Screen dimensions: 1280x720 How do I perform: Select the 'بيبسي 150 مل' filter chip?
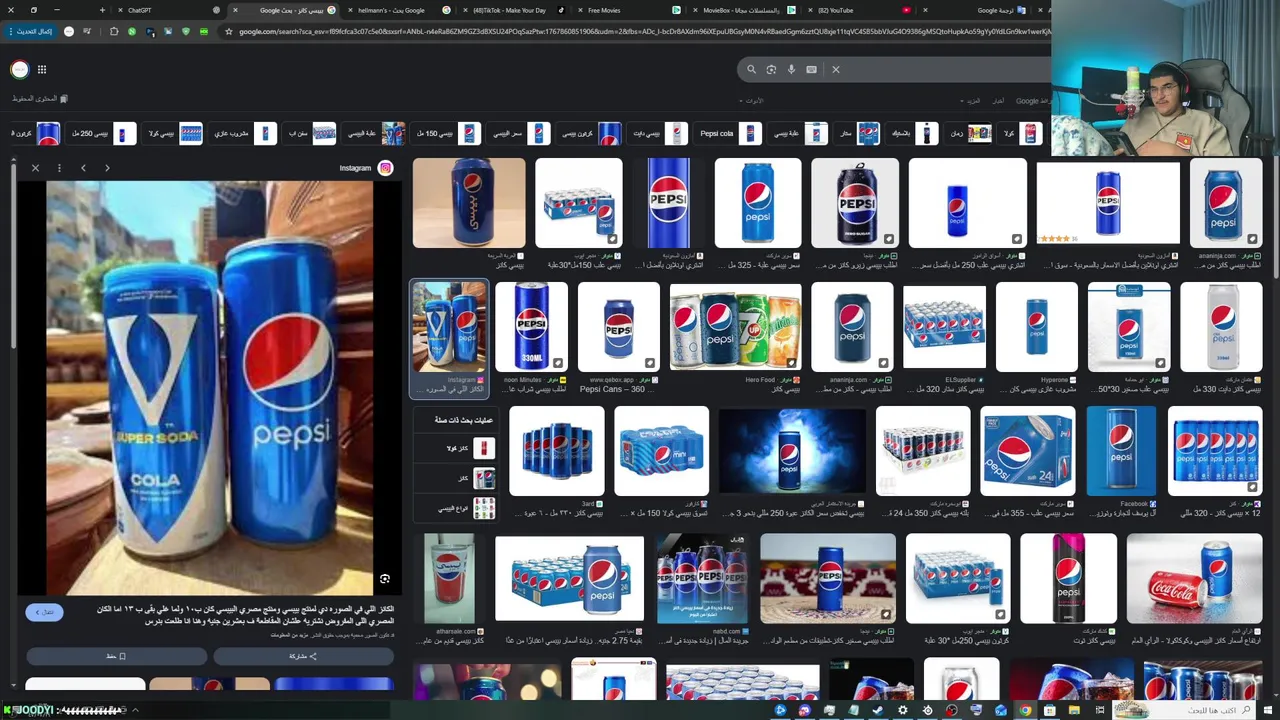448,133
